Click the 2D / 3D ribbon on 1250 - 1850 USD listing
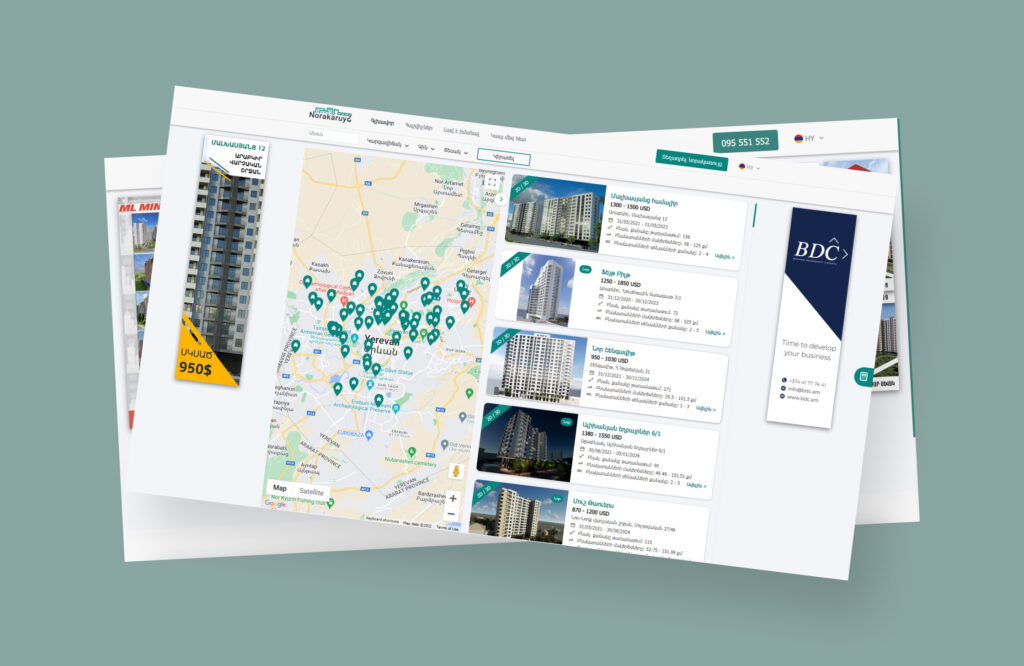The width and height of the screenshot is (1024, 666). point(512,263)
